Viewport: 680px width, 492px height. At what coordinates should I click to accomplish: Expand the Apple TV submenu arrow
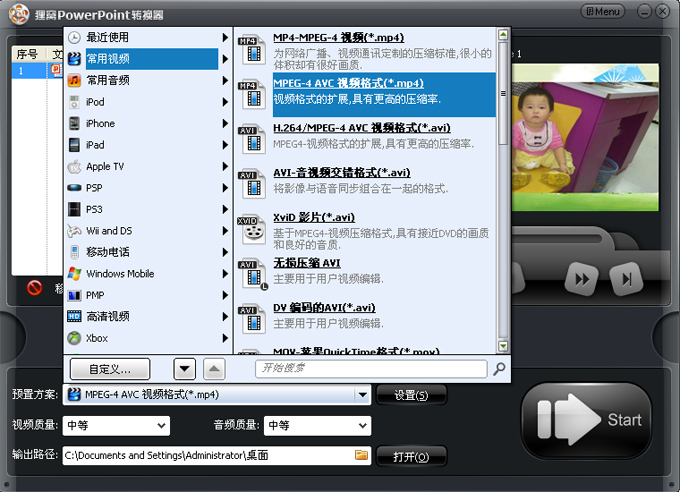click(225, 166)
